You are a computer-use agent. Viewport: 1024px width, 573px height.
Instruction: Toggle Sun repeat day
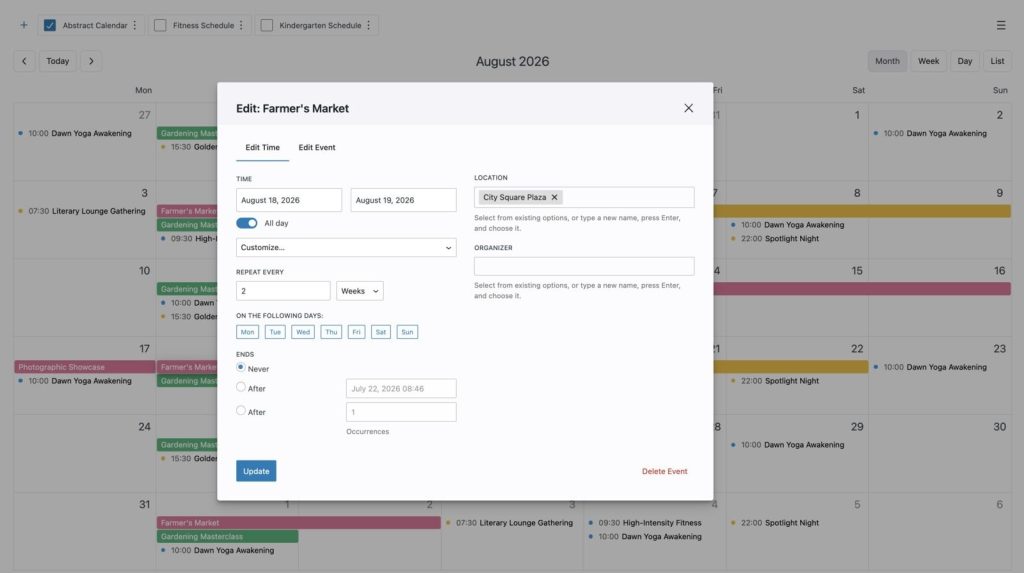[407, 332]
